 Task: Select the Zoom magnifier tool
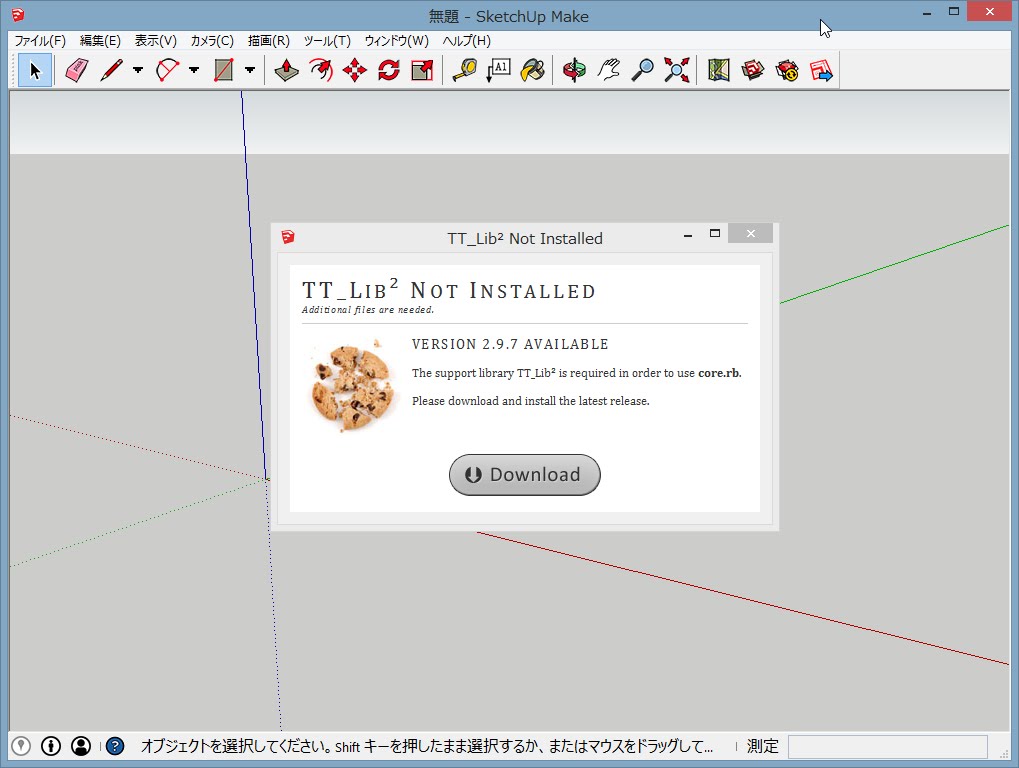click(643, 70)
